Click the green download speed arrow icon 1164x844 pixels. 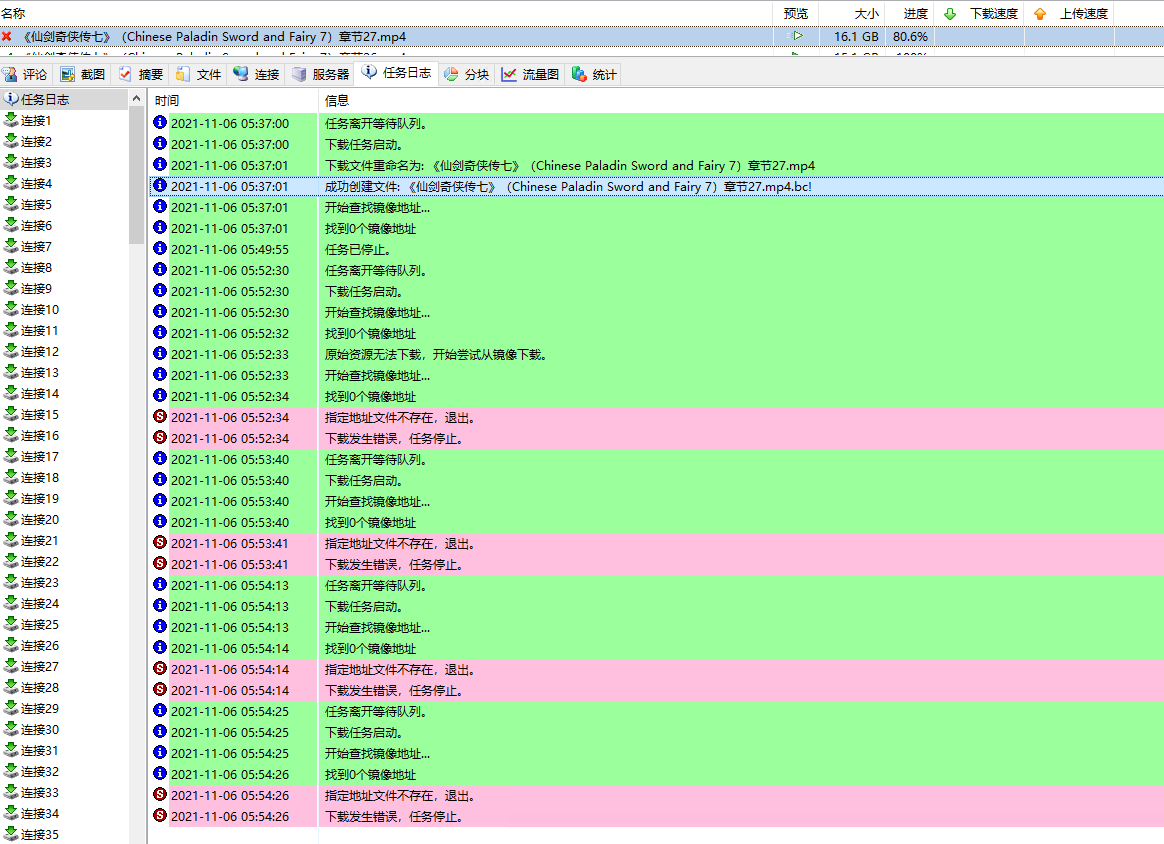pos(950,13)
